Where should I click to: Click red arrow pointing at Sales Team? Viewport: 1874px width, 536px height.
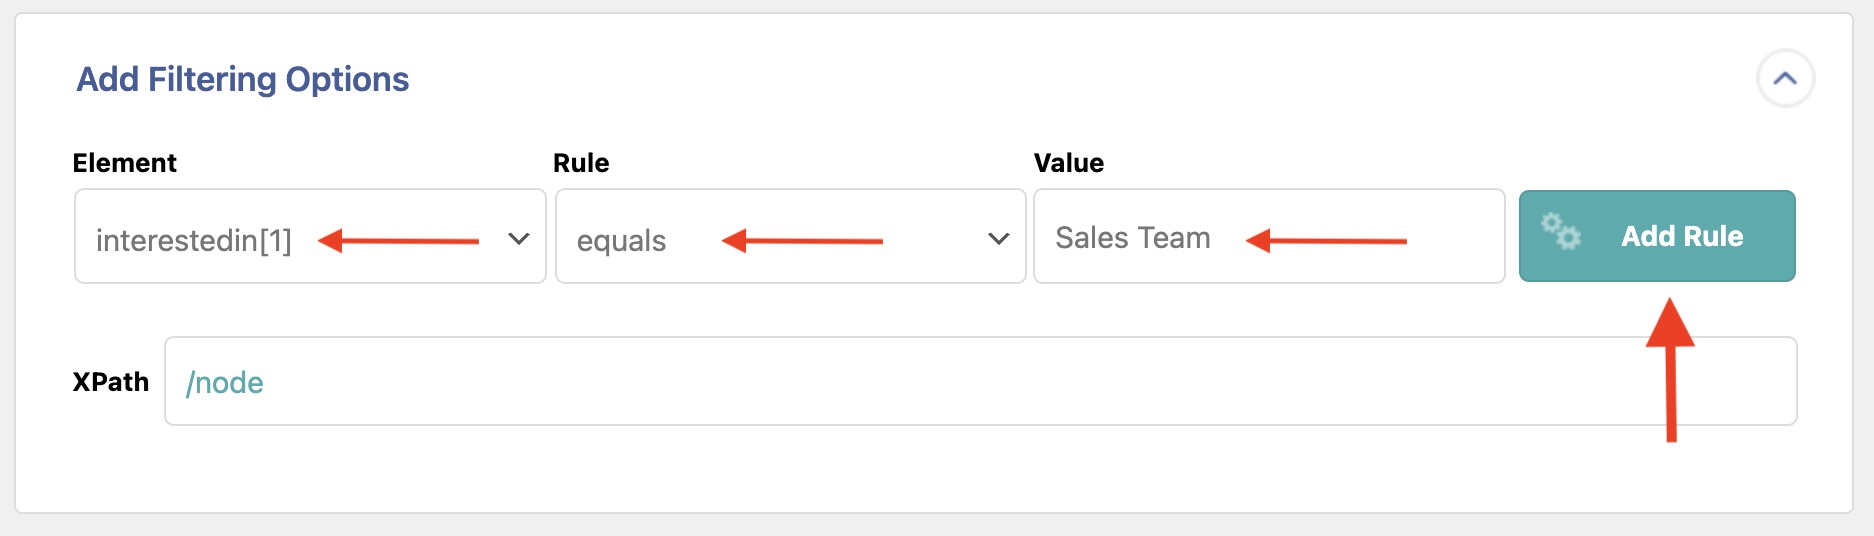tap(1326, 240)
